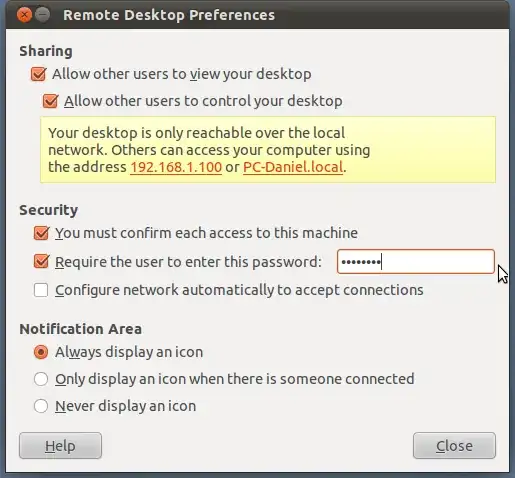This screenshot has height=478, width=515.
Task: Click the Sharing section heading
Action: 46,51
